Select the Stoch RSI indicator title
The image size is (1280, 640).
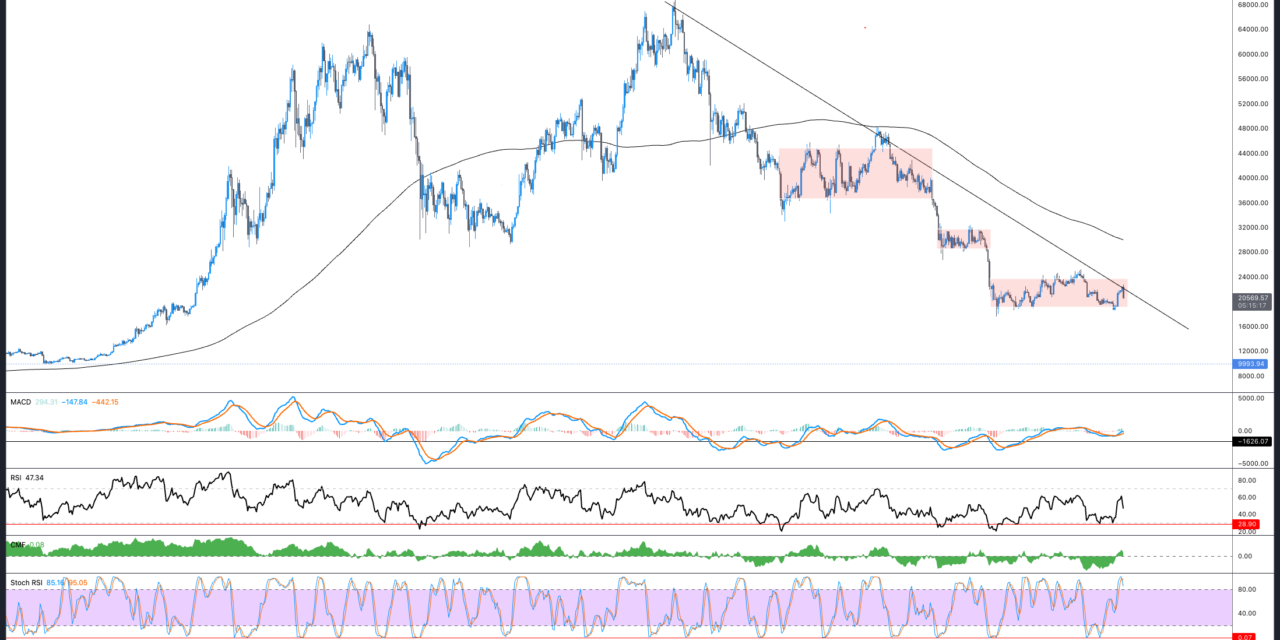[x=27, y=581]
